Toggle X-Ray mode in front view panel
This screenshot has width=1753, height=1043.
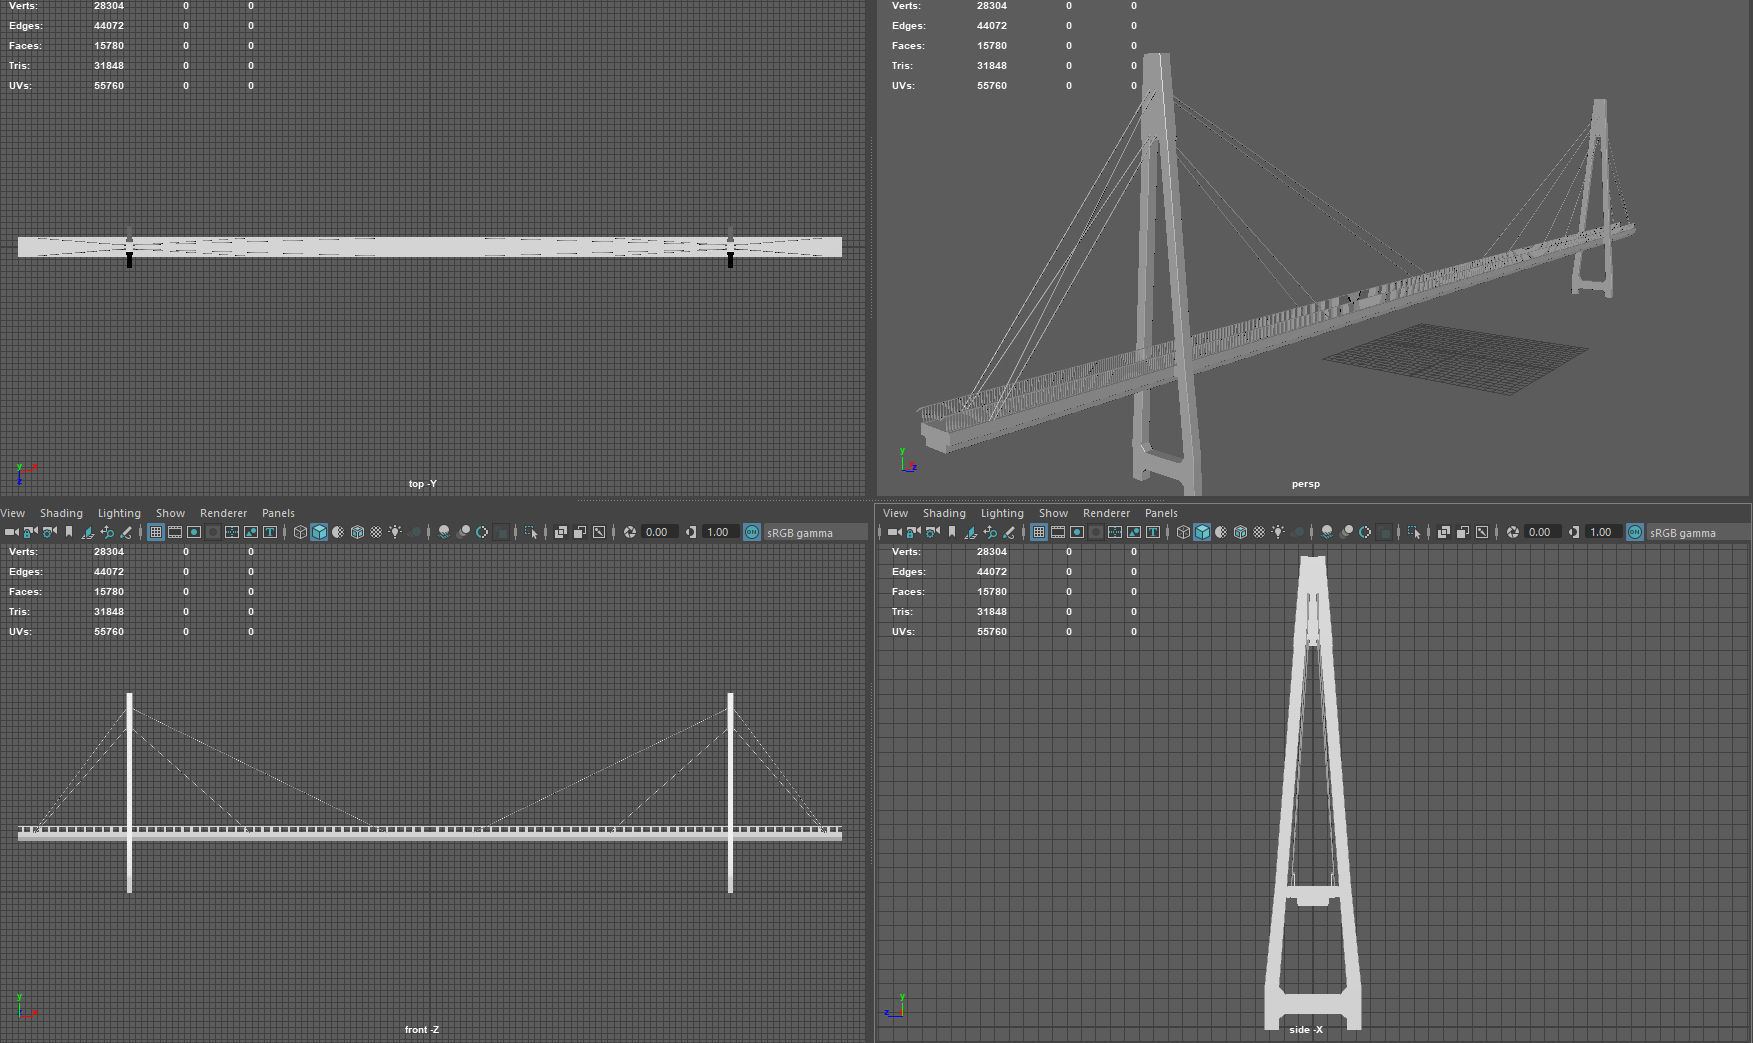coord(561,532)
